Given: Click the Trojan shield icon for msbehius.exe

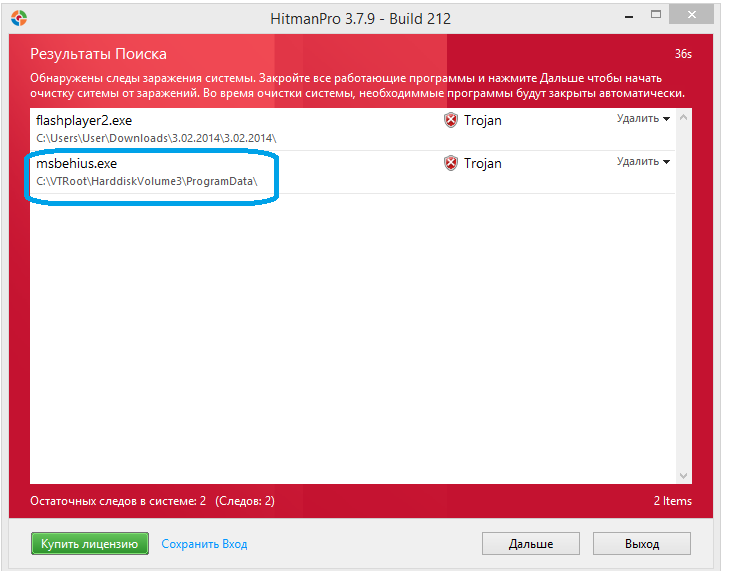Looking at the screenshot, I should click(451, 163).
